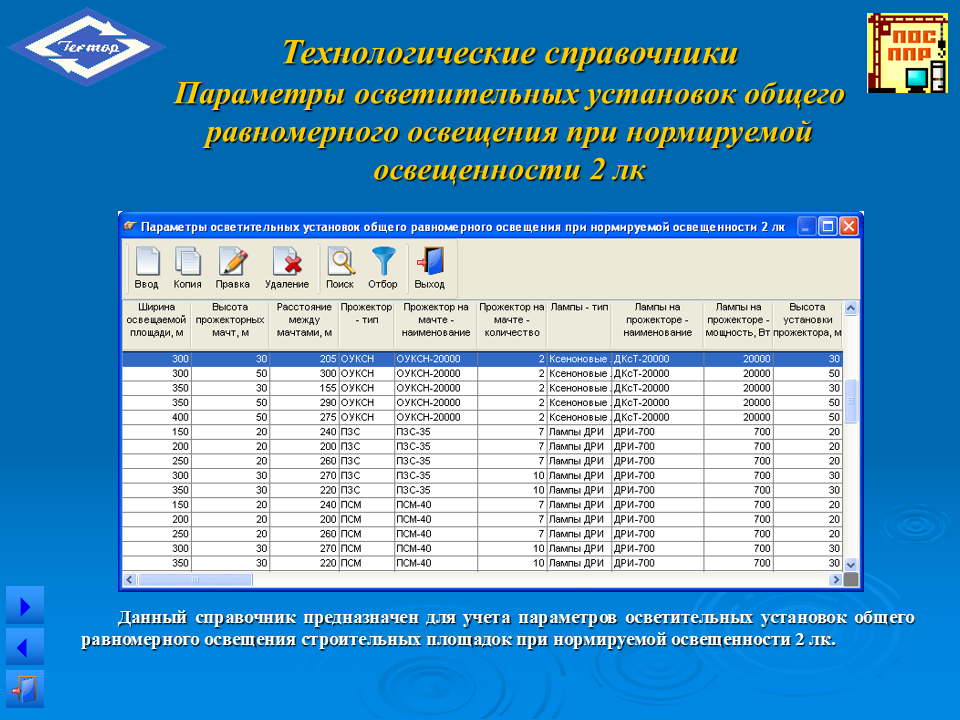Click ДРИ-700 in the last table row
Viewport: 960px width, 720px height.
[658, 563]
